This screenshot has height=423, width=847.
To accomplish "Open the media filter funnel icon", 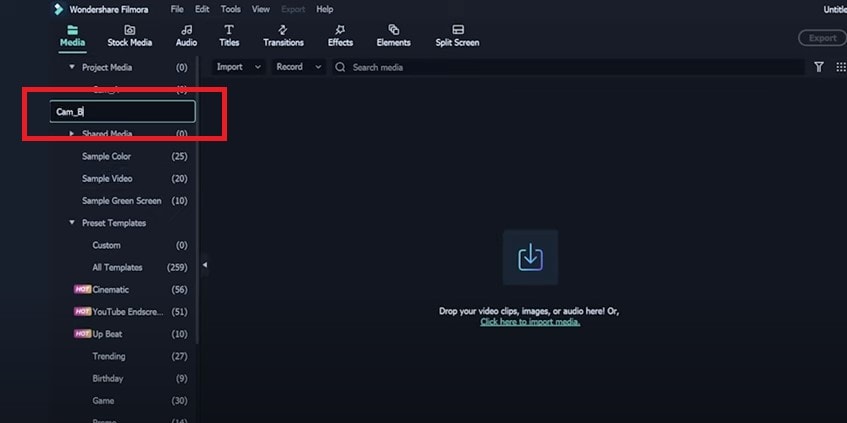I will click(819, 67).
